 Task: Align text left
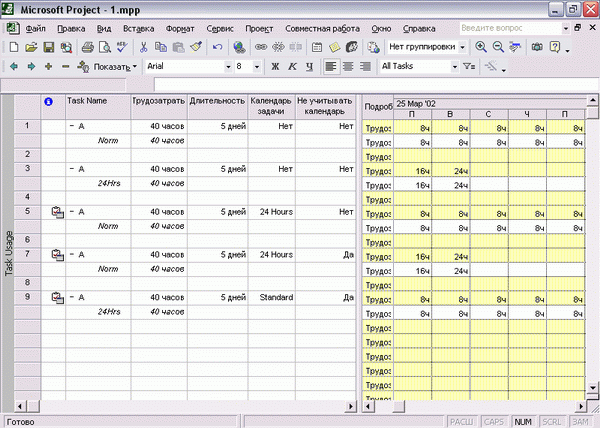(x=331, y=67)
